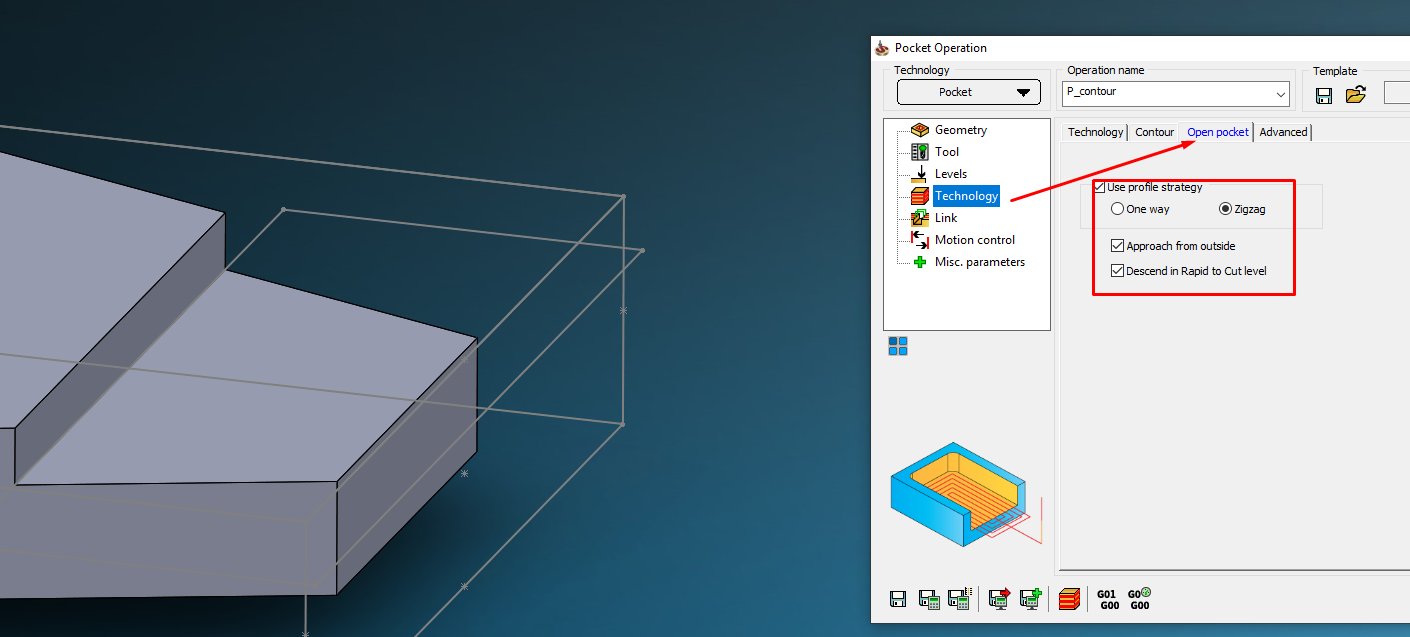Click the Save icon in the bottom toolbar

tap(898, 599)
